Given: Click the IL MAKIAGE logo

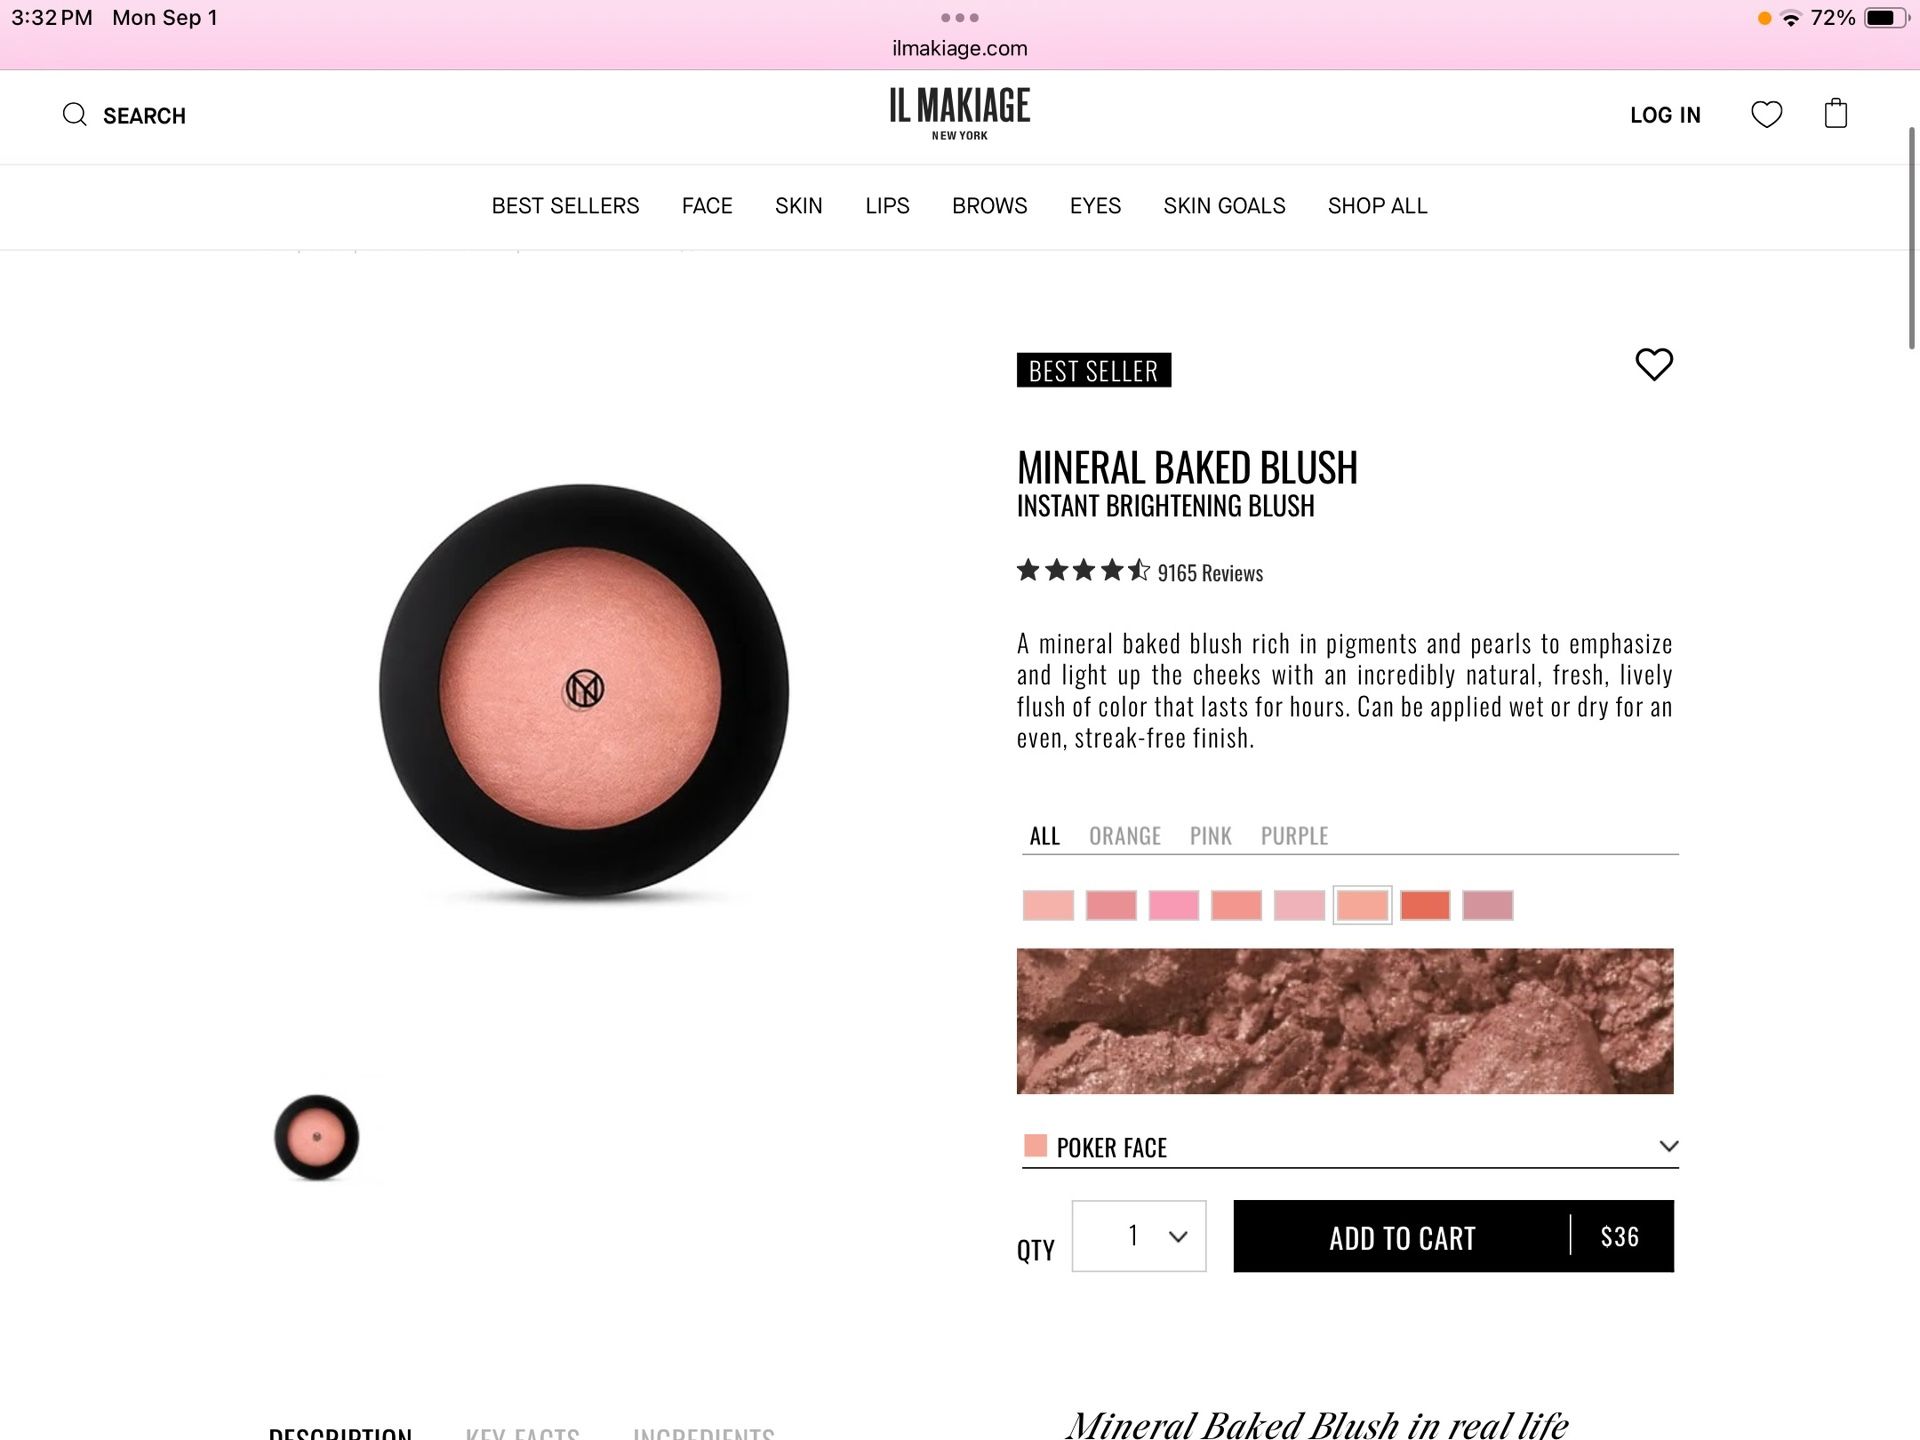Looking at the screenshot, I should coord(960,114).
